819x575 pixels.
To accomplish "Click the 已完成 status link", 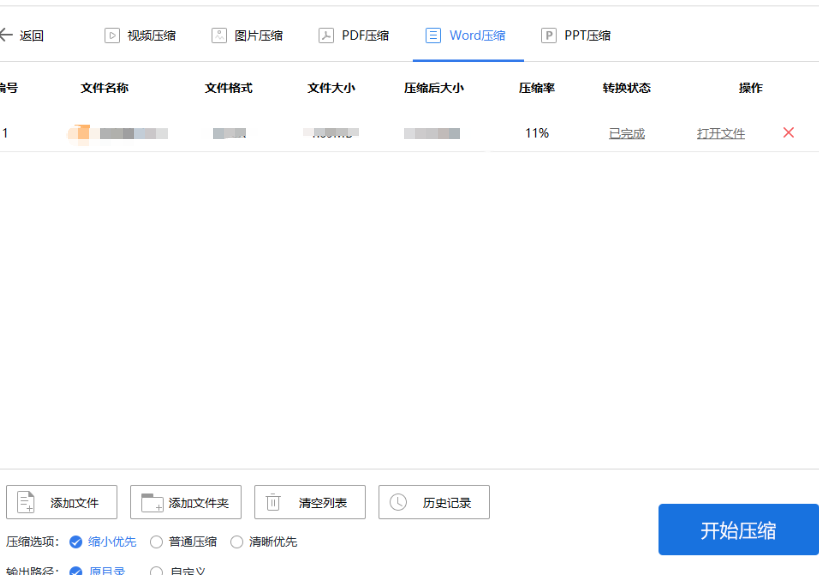I will [x=627, y=133].
